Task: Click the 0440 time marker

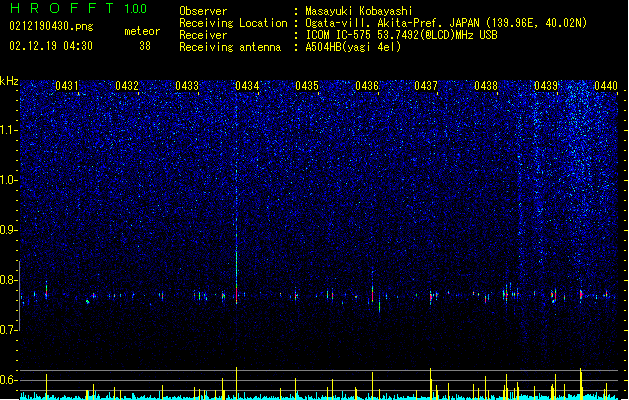Action: tap(606, 86)
